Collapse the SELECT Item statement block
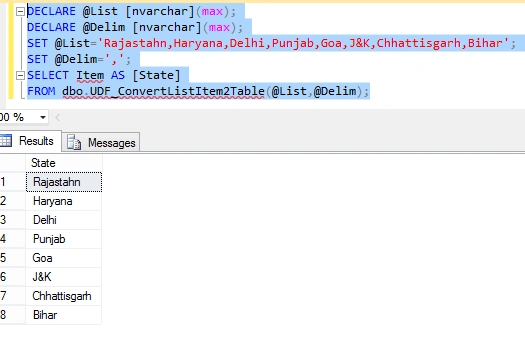Screen dimensions: 525x361 pyautogui.click(x=20, y=76)
